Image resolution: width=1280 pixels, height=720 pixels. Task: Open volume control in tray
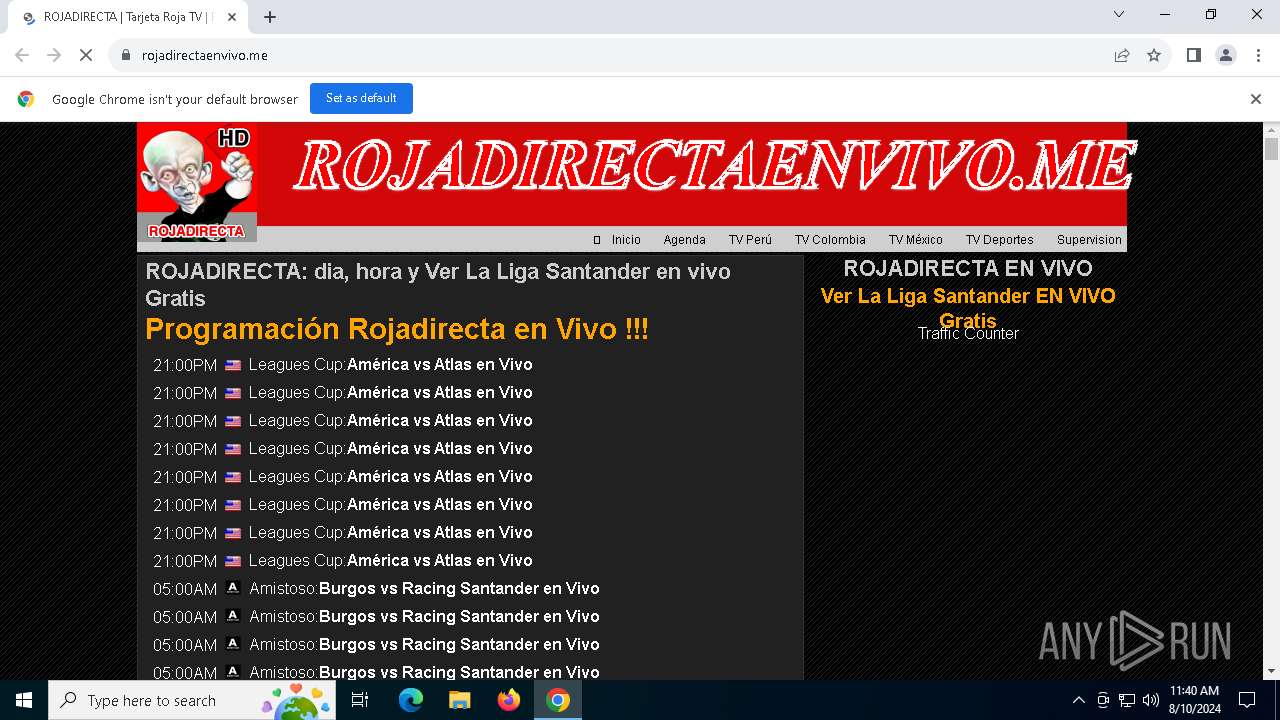coord(1151,700)
